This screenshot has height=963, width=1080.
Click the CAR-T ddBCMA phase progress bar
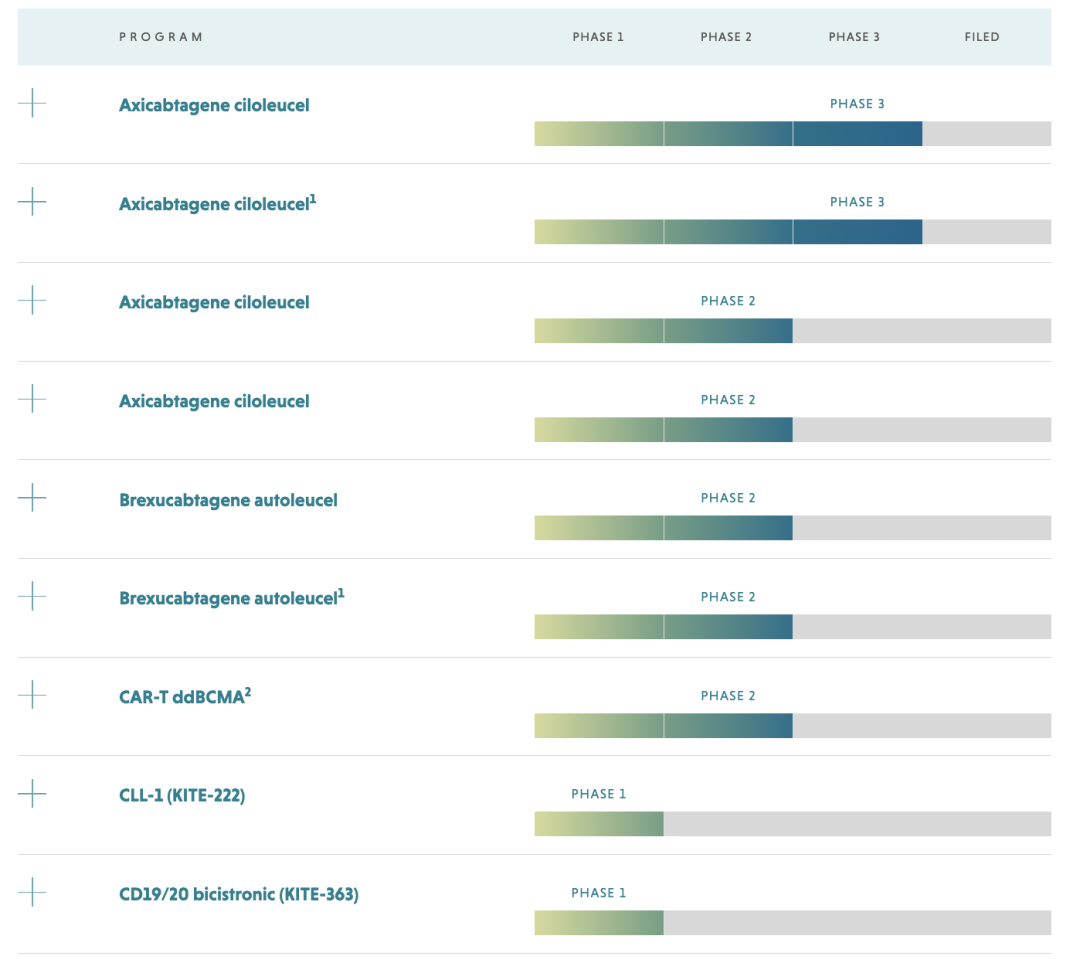792,725
